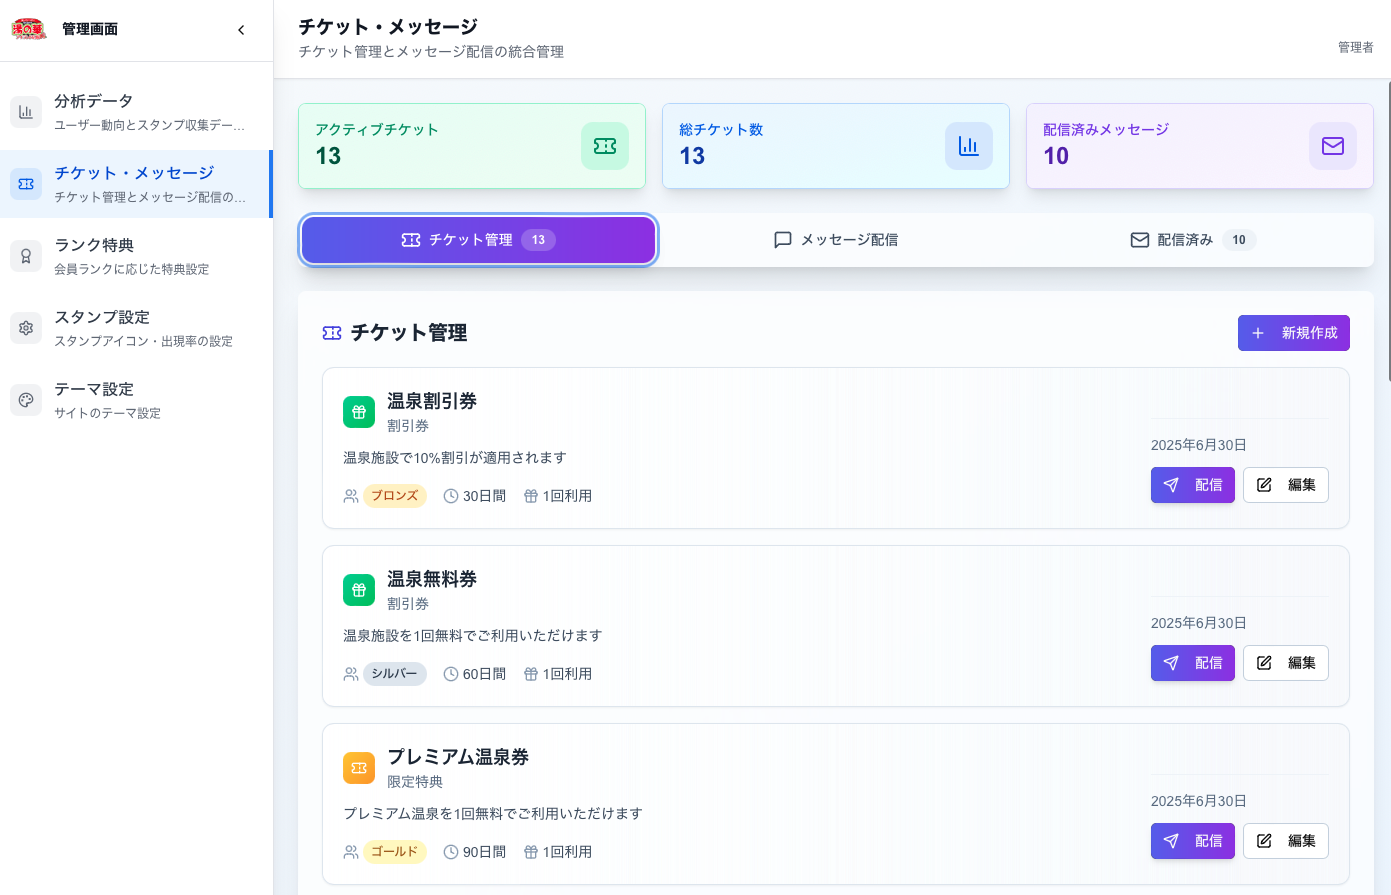Open ランク特典 via its medal icon

click(x=26, y=256)
